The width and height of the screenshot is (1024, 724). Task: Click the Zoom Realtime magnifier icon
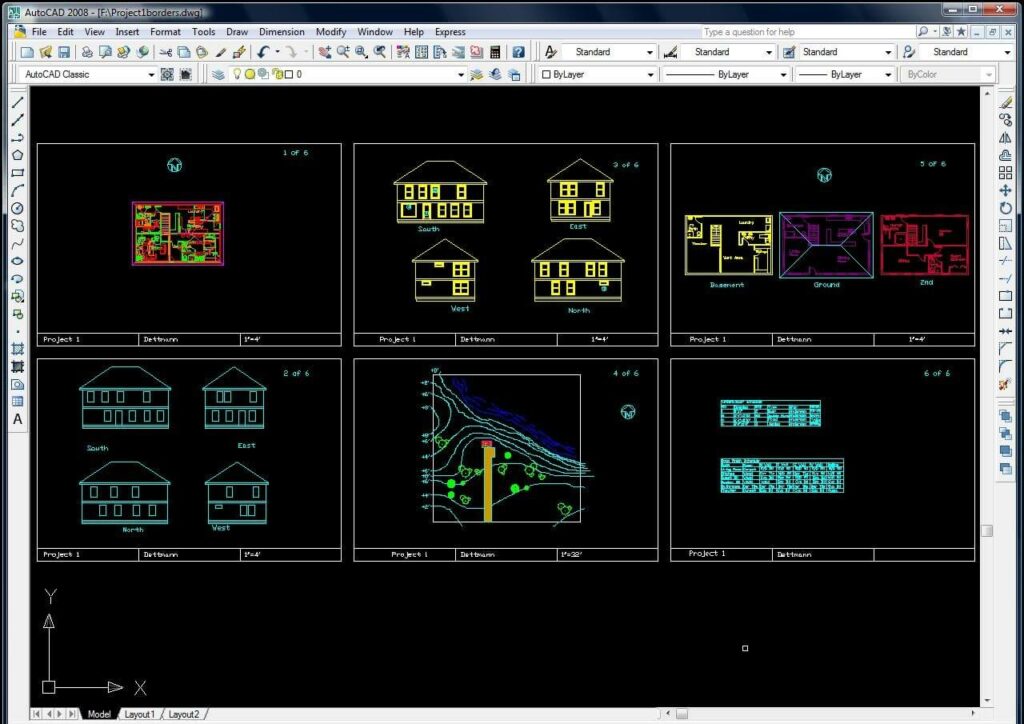point(343,52)
